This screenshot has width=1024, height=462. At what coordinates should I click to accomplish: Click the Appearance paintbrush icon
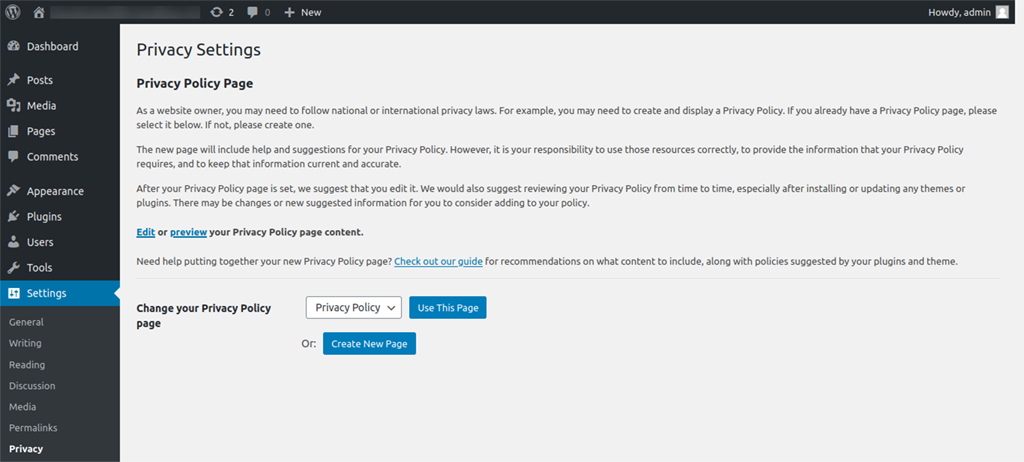click(13, 191)
